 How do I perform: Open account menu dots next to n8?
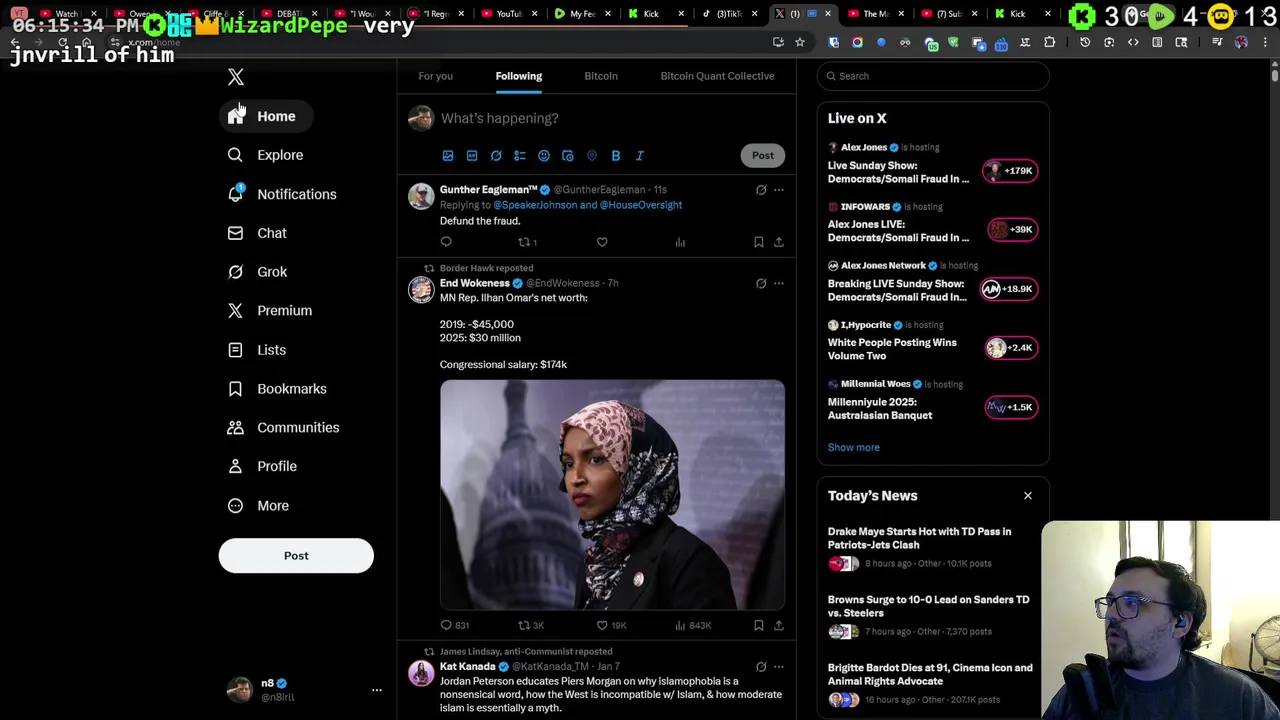pyautogui.click(x=377, y=690)
